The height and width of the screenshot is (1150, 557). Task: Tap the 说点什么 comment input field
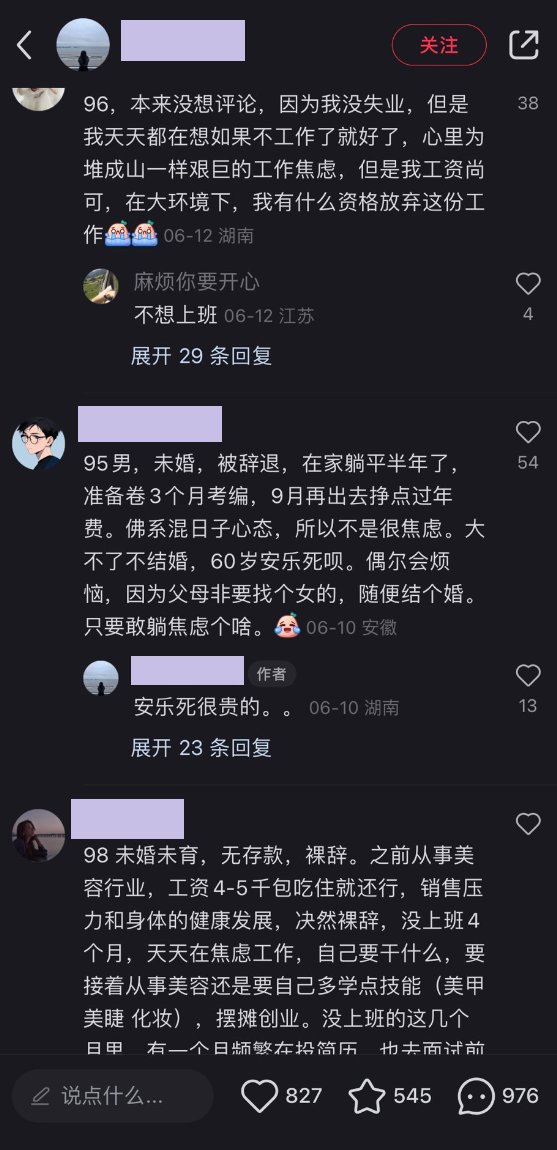(x=112, y=1096)
